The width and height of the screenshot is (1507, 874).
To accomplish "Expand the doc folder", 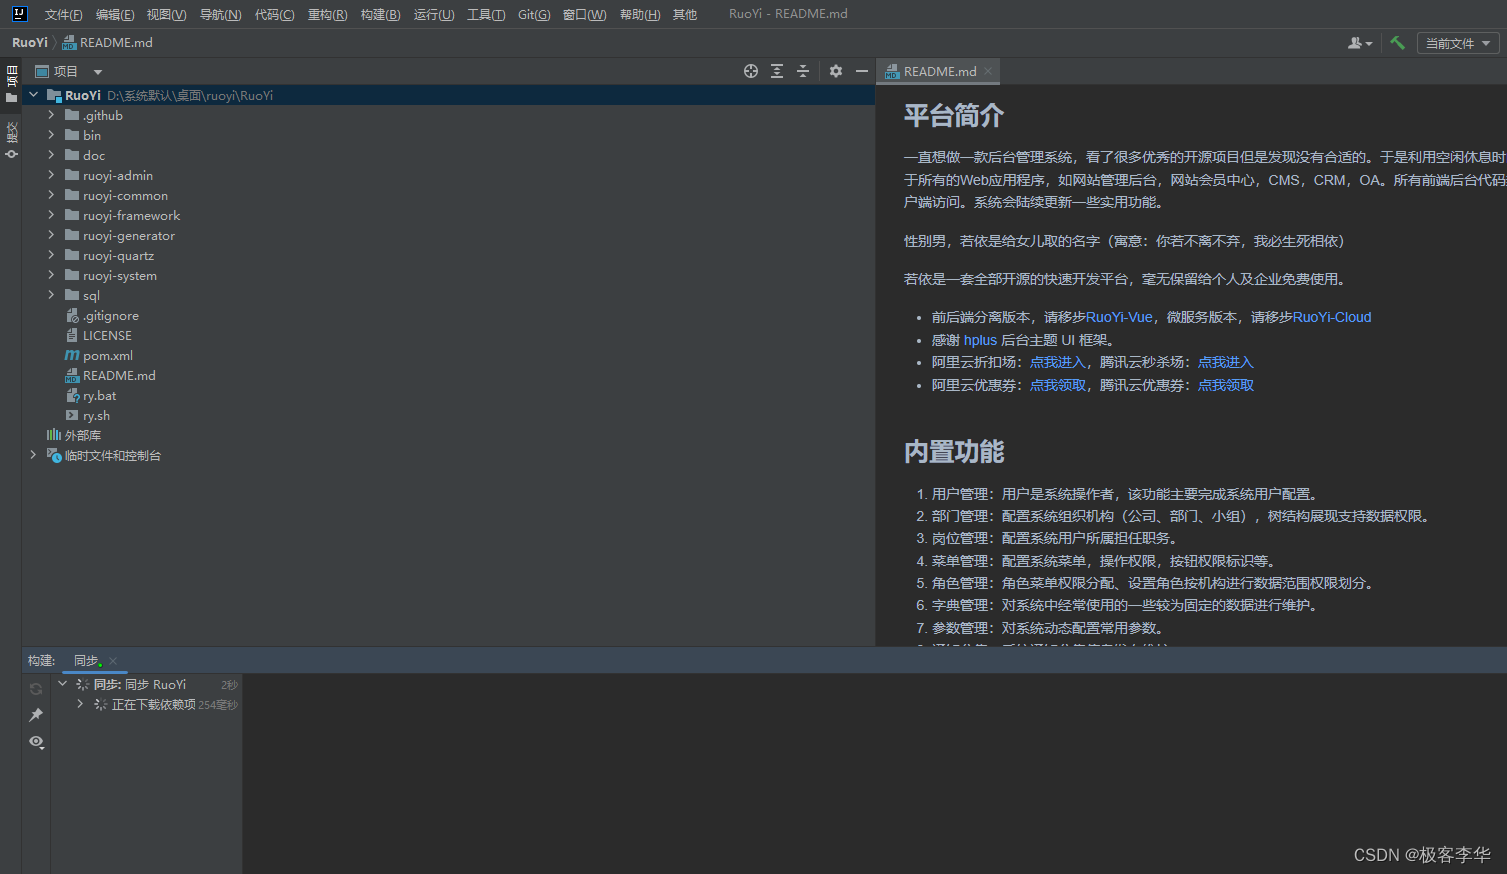I will point(52,155).
